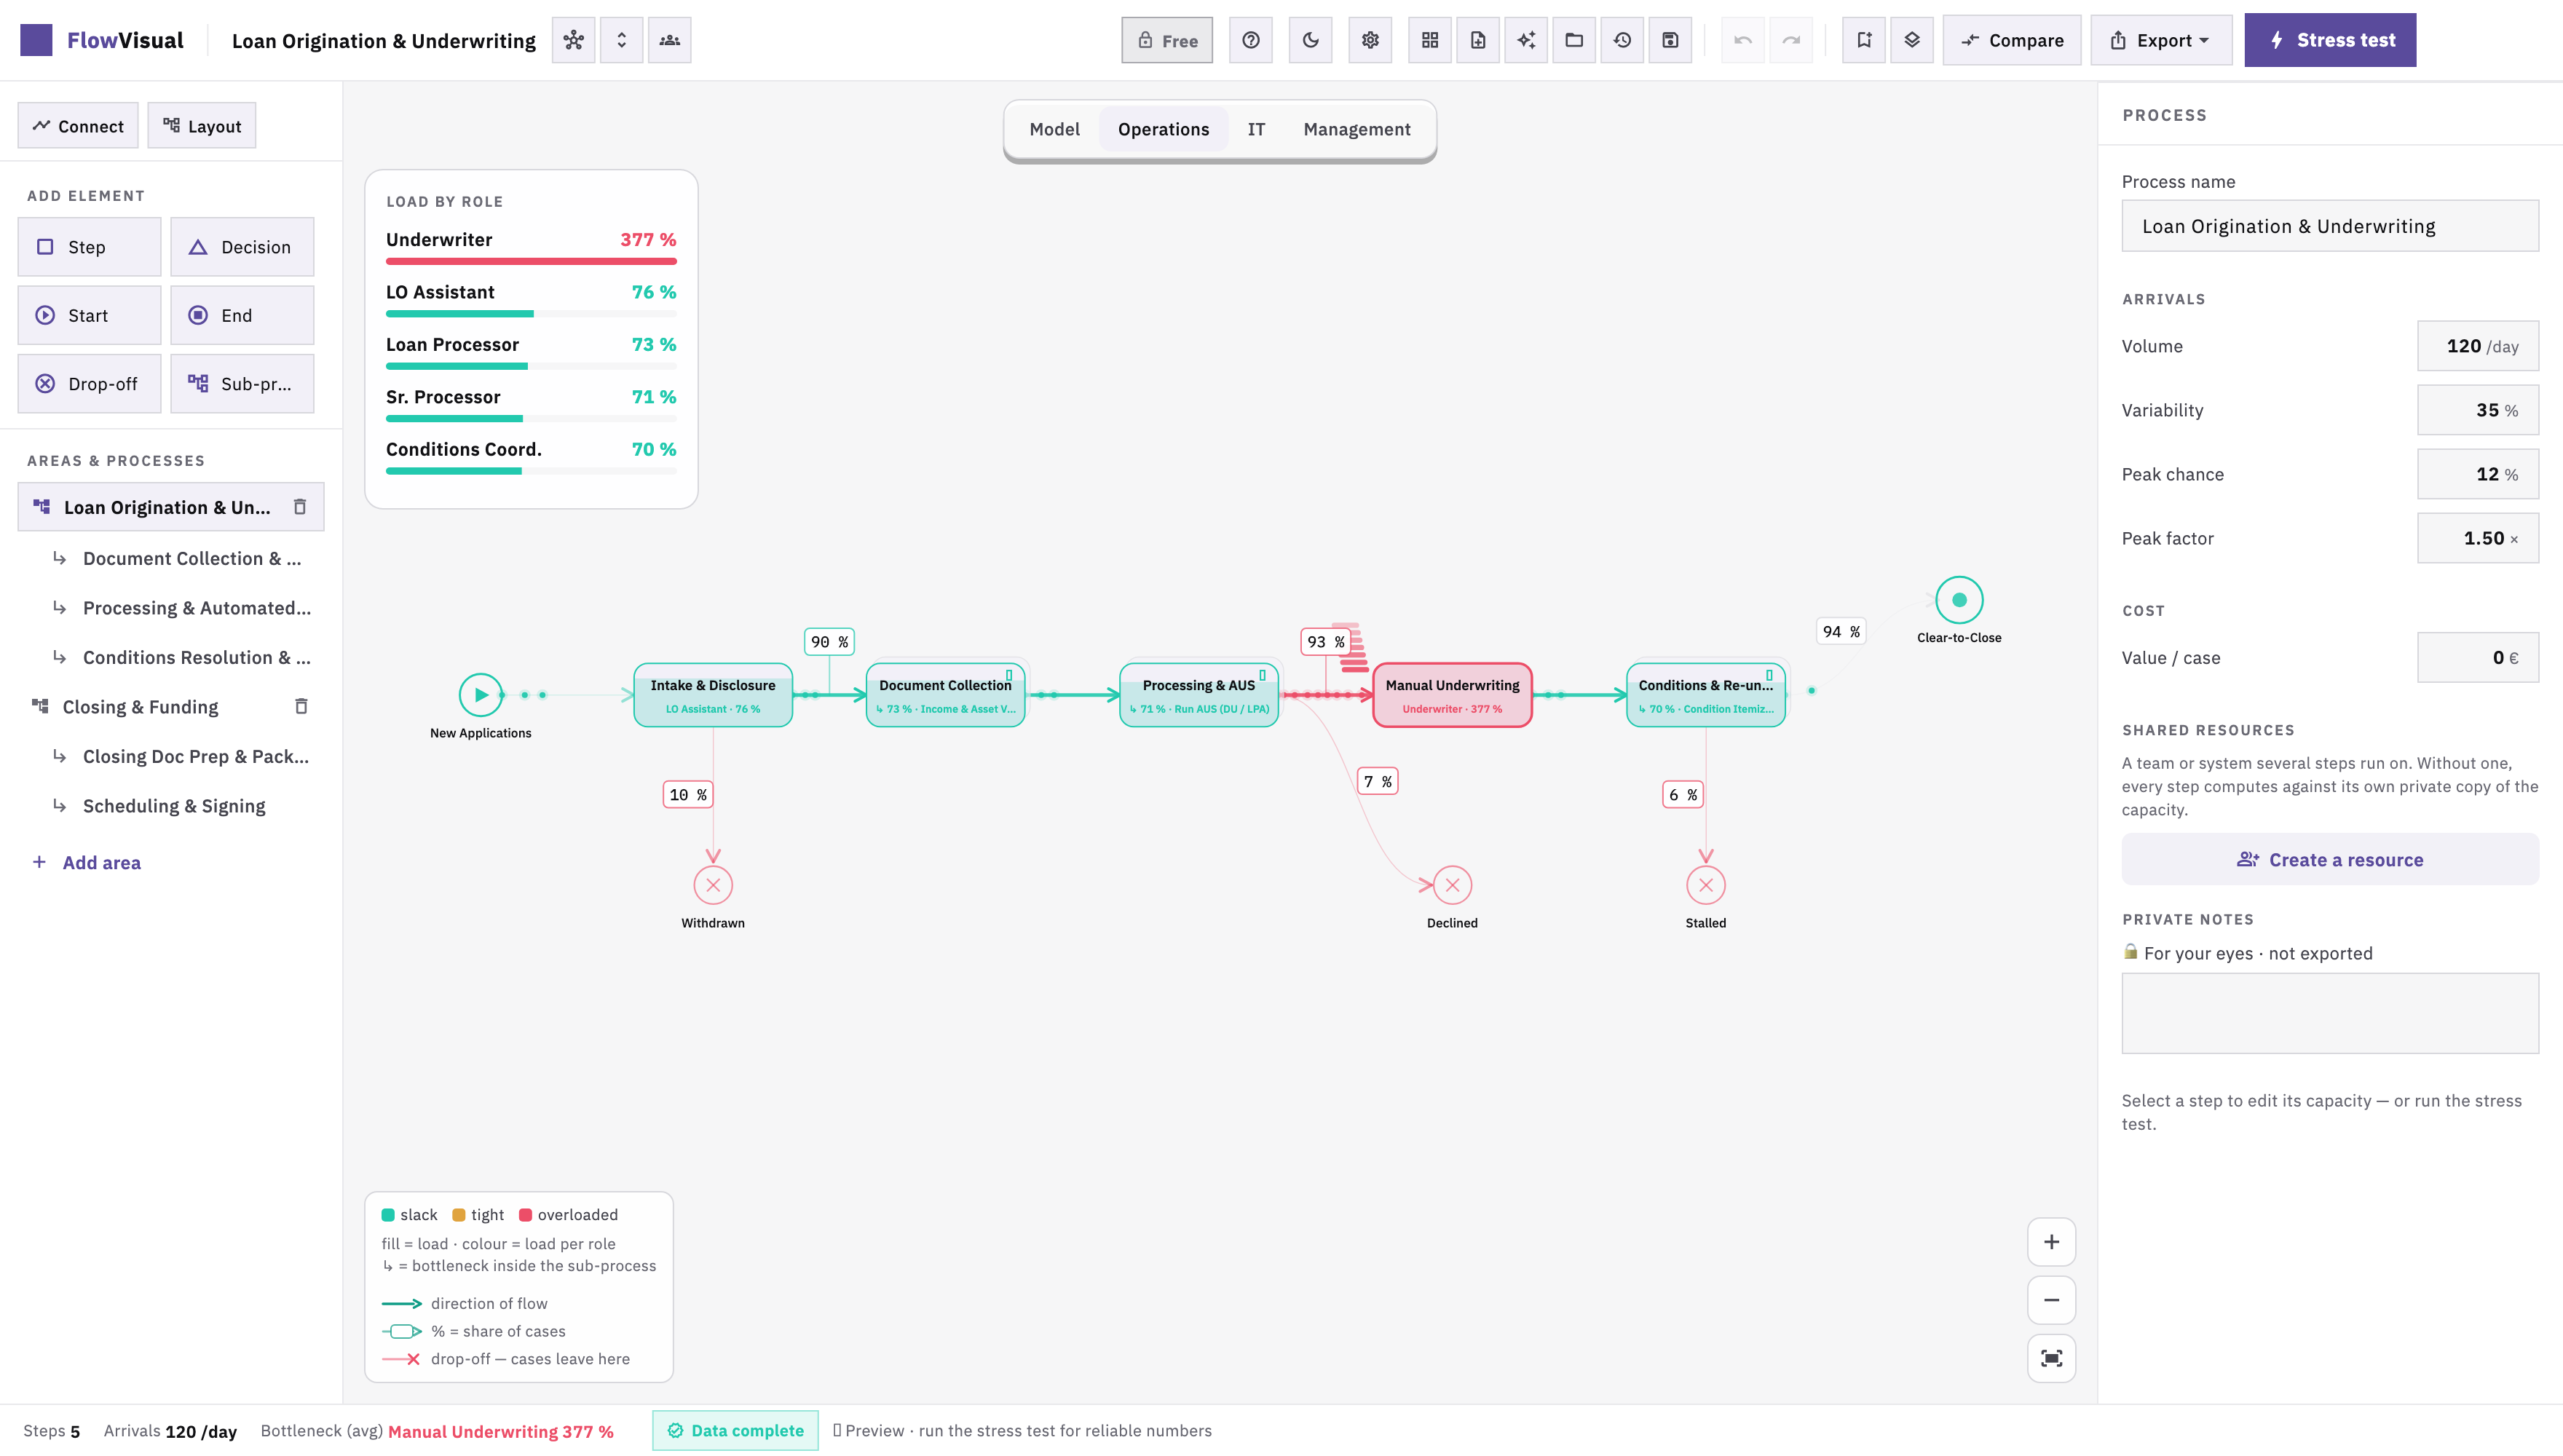Image resolution: width=2563 pixels, height=1456 pixels.
Task: Click the Volume value field
Action: coord(2478,346)
